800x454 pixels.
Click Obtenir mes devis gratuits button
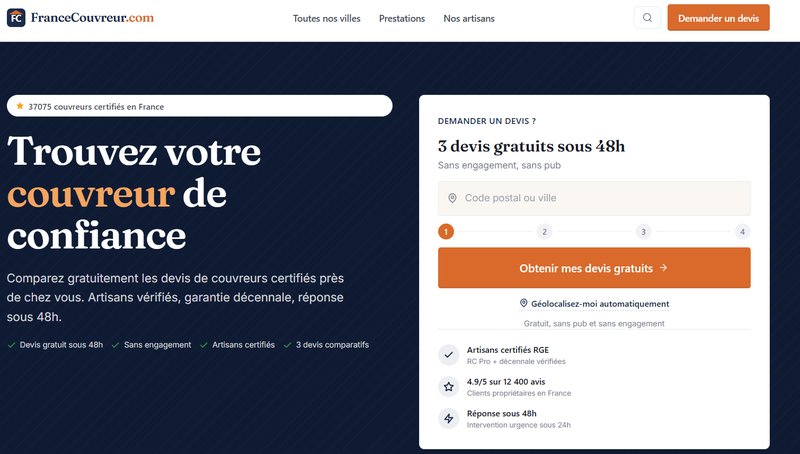click(594, 268)
